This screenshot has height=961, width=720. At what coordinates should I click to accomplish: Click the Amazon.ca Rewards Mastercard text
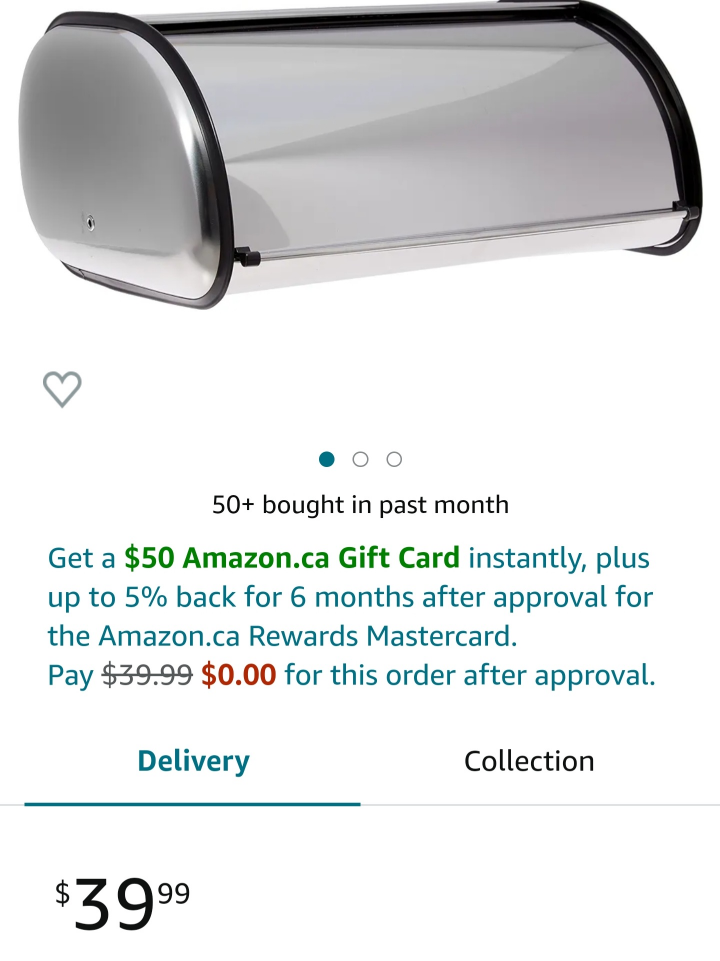tap(308, 636)
